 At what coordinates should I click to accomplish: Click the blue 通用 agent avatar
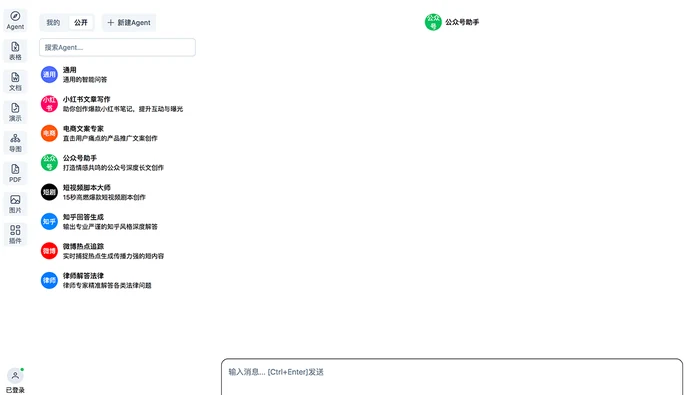49,75
